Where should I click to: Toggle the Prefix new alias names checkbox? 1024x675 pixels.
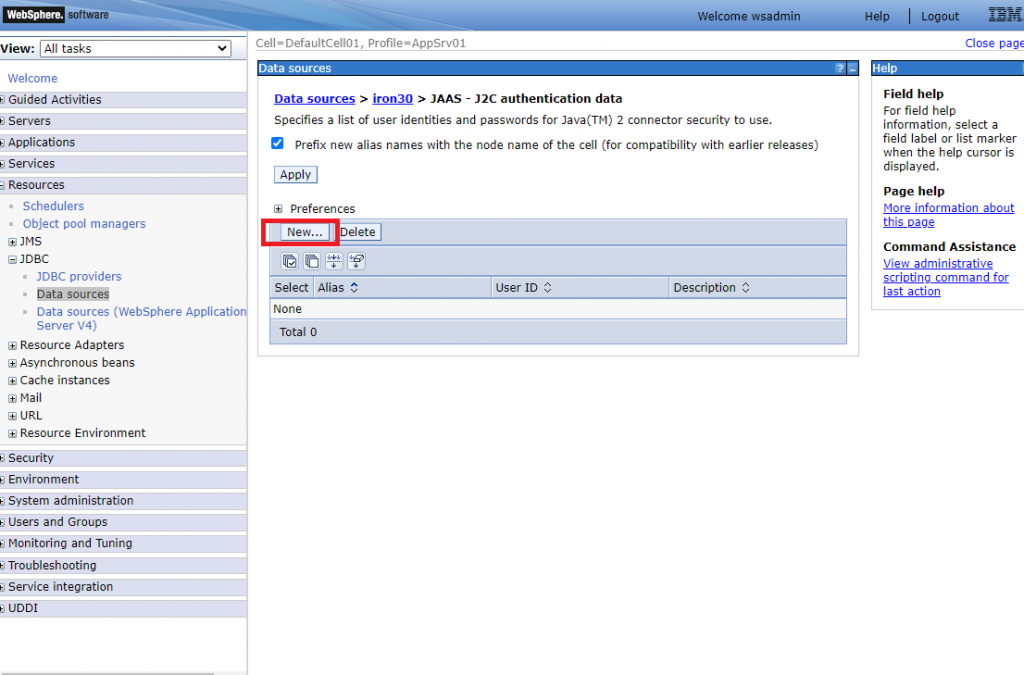pyautogui.click(x=278, y=144)
